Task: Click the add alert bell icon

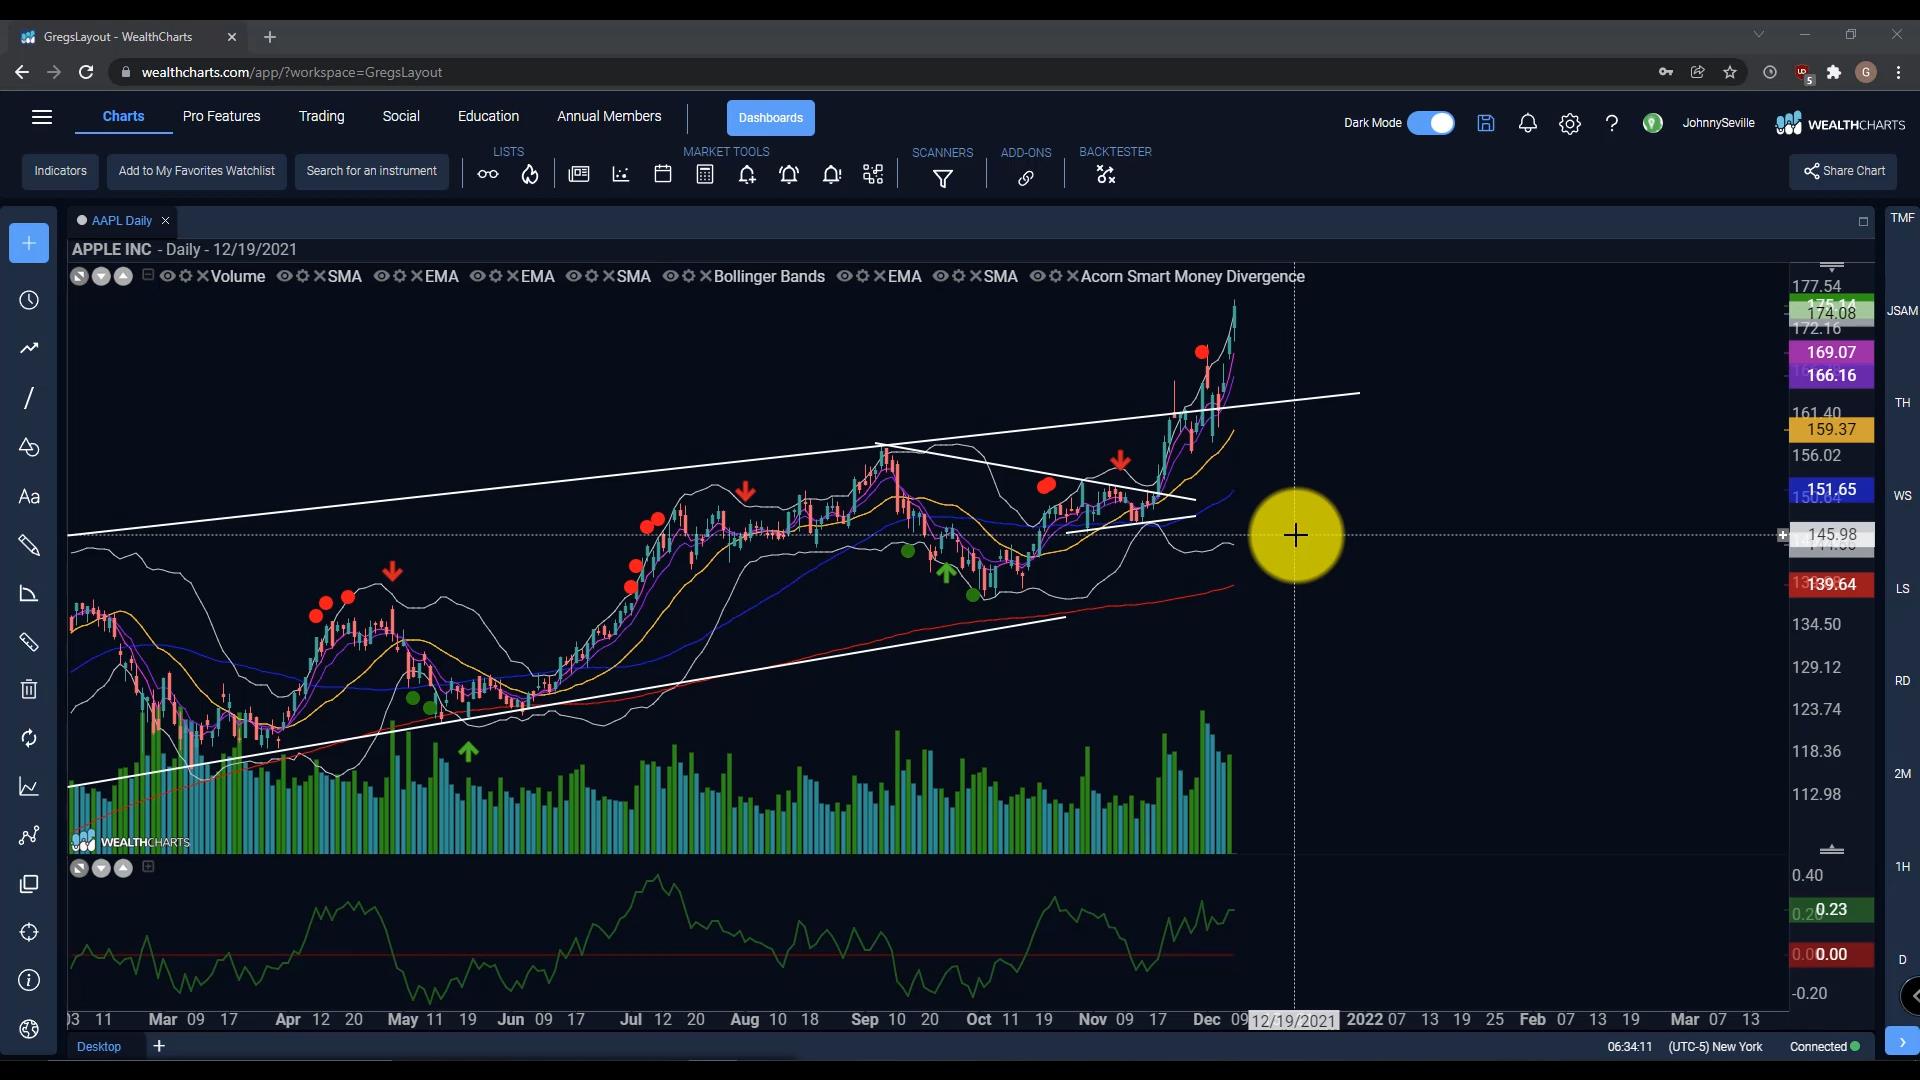Action: pyautogui.click(x=747, y=175)
